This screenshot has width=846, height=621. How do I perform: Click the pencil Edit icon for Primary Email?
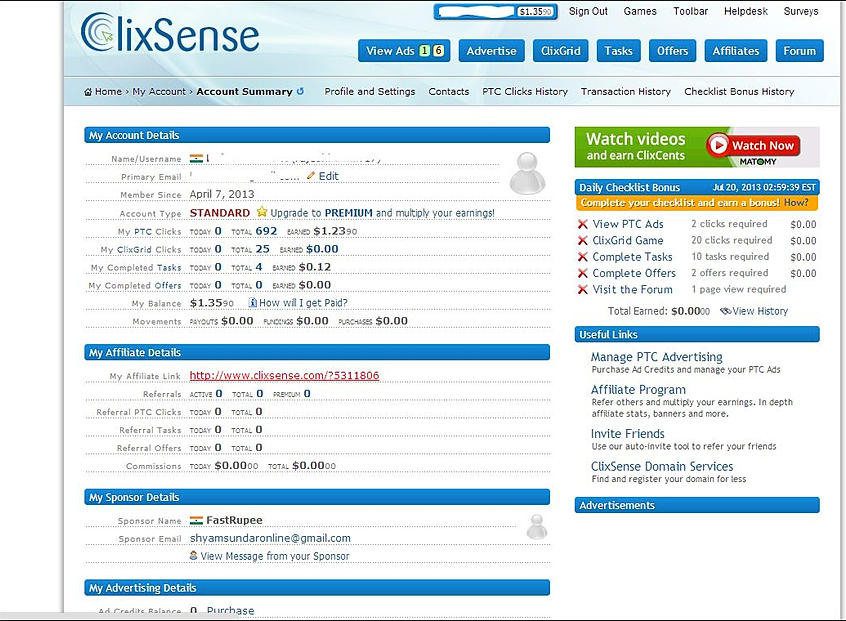(311, 175)
